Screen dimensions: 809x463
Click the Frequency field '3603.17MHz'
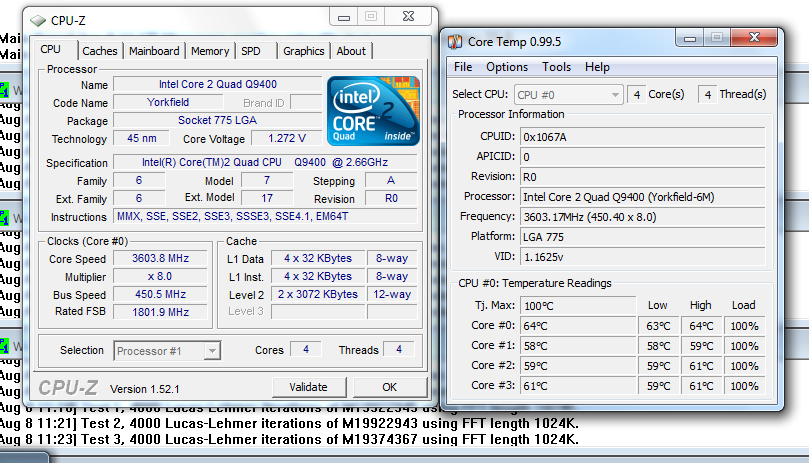click(642, 217)
